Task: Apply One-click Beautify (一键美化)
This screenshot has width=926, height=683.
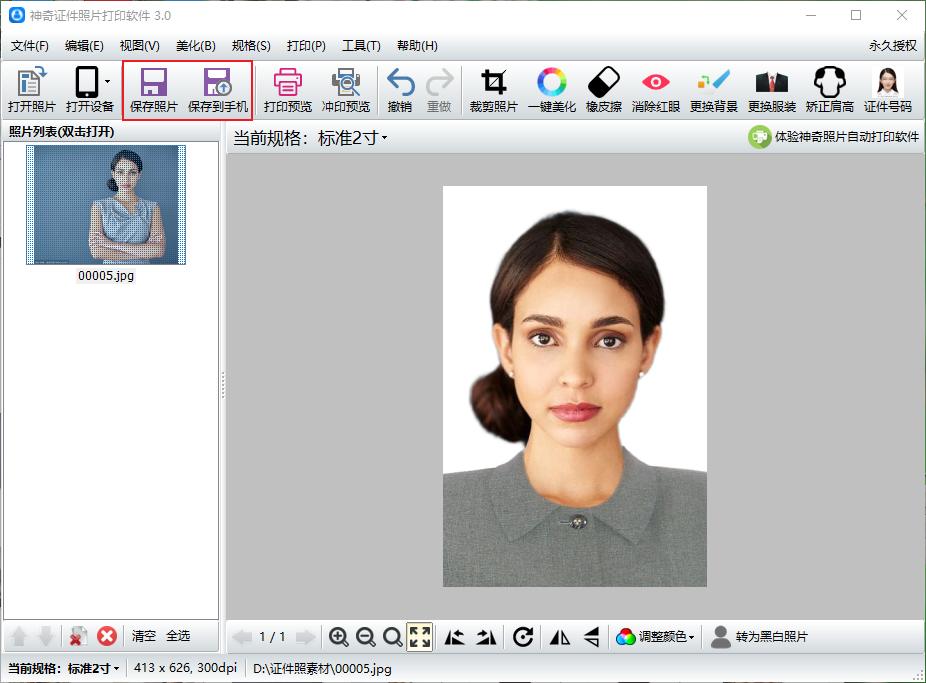Action: [551, 82]
